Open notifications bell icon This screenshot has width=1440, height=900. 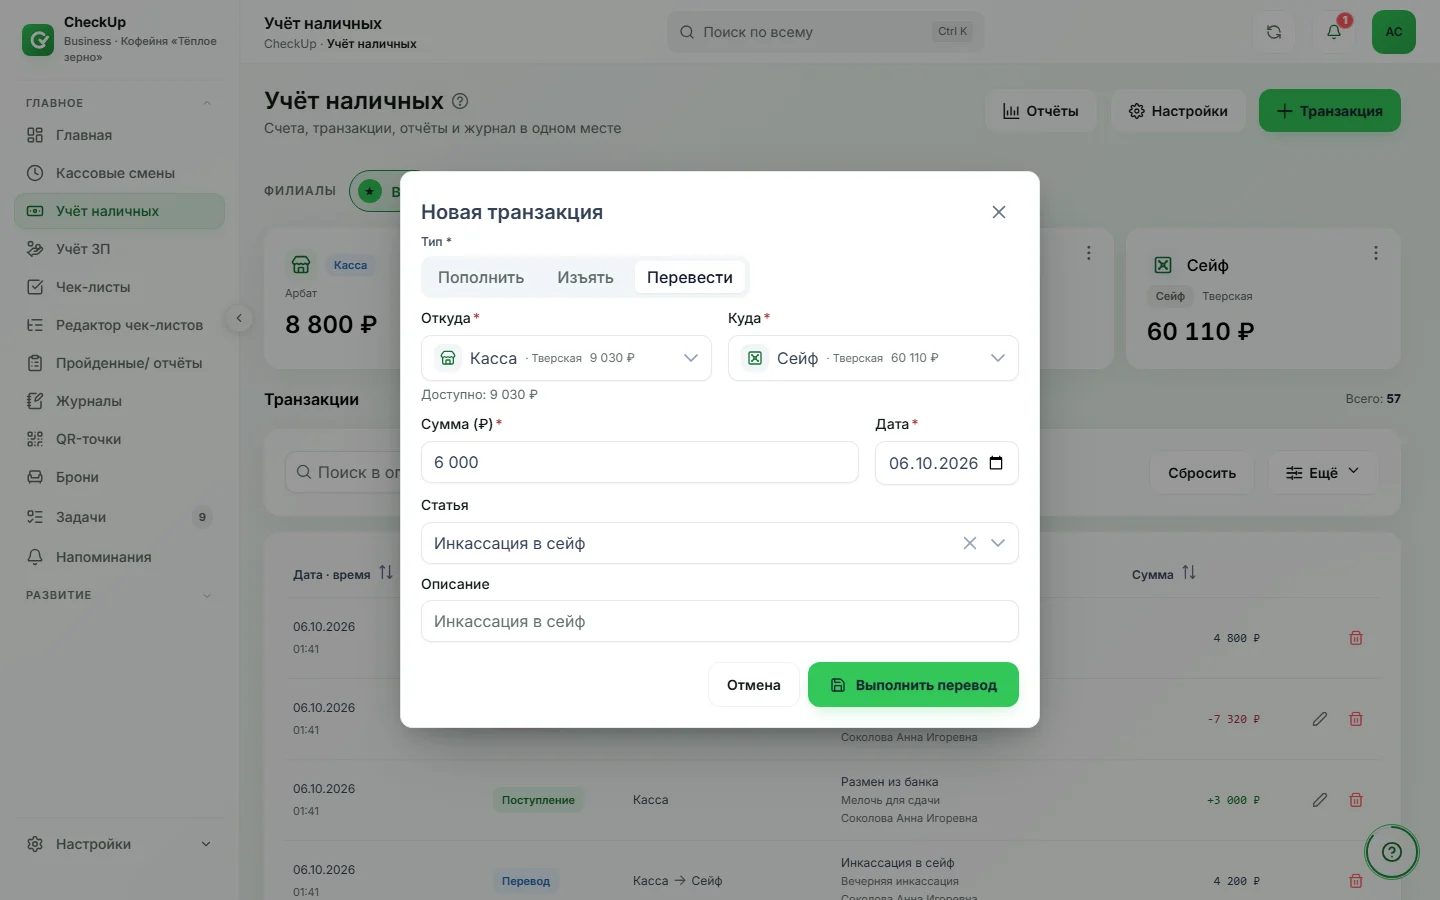tap(1334, 32)
